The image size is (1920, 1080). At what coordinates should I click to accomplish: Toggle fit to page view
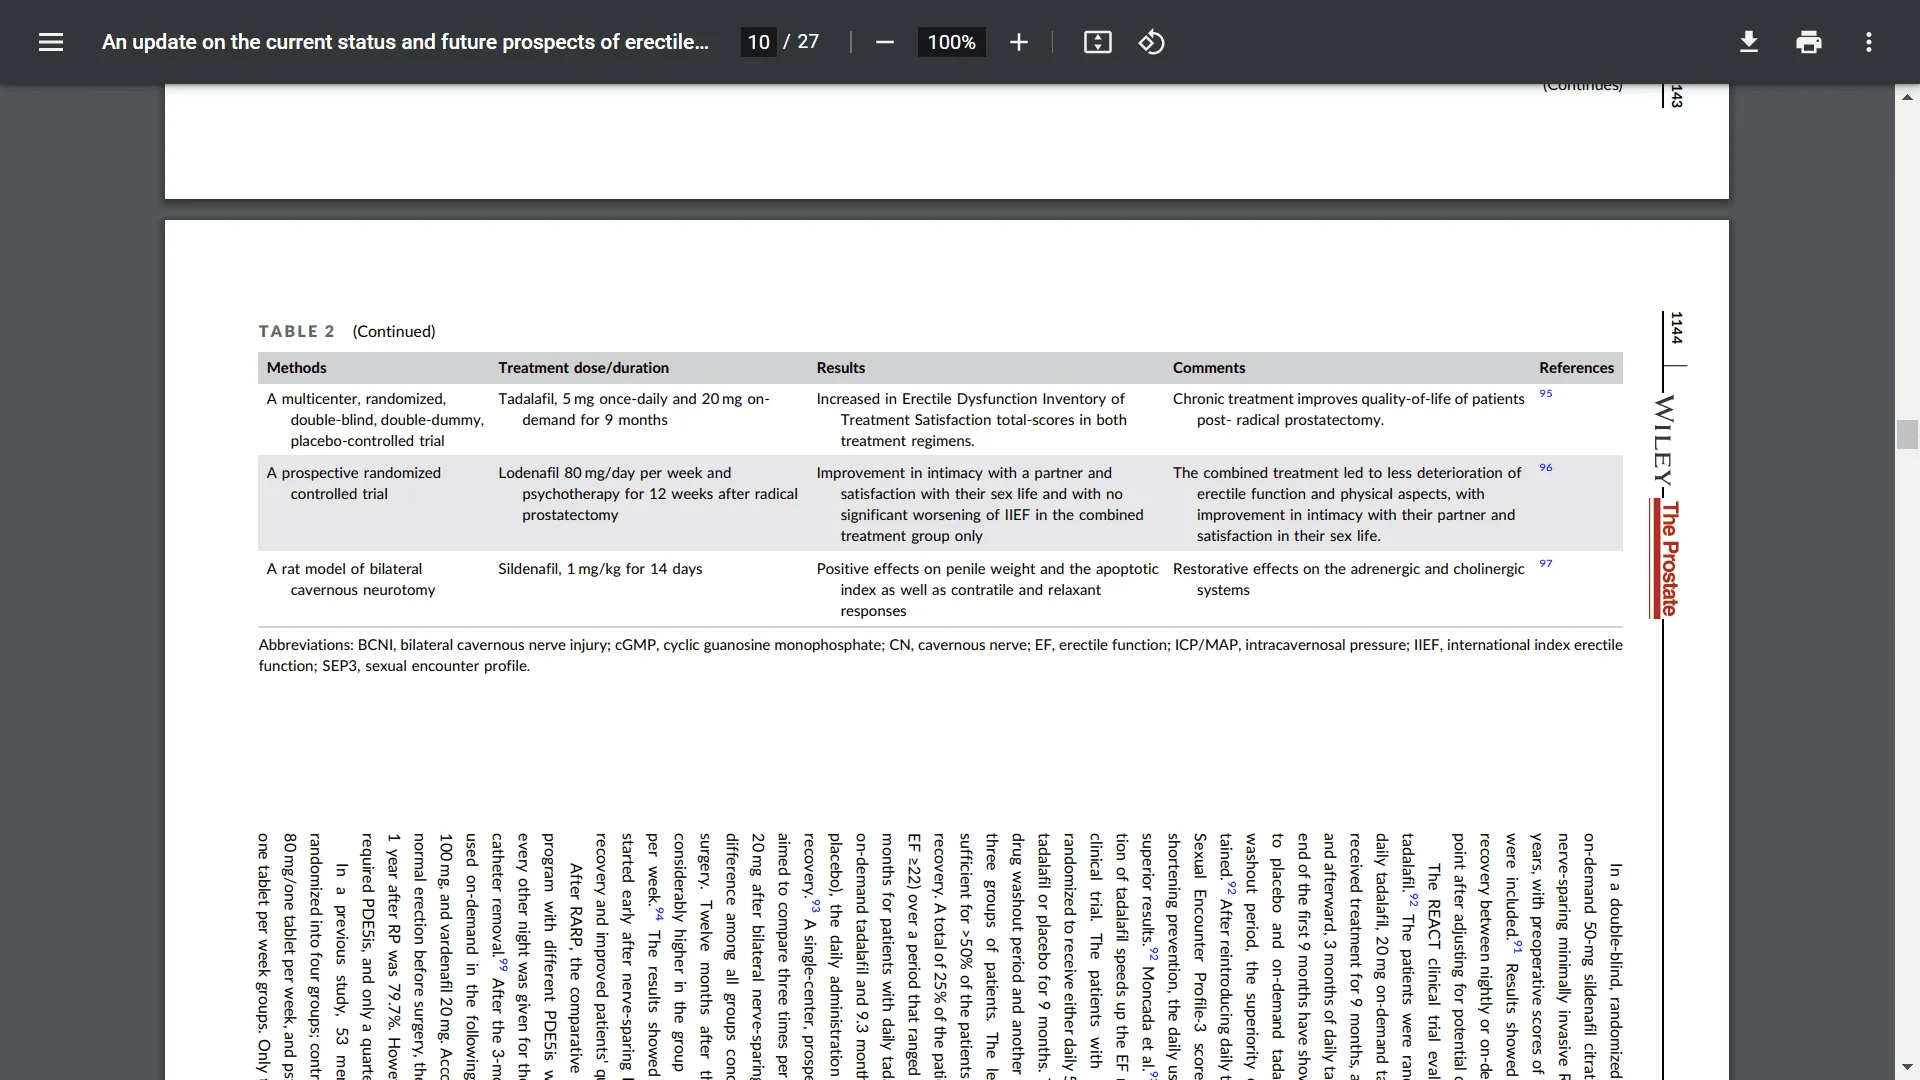[1097, 42]
